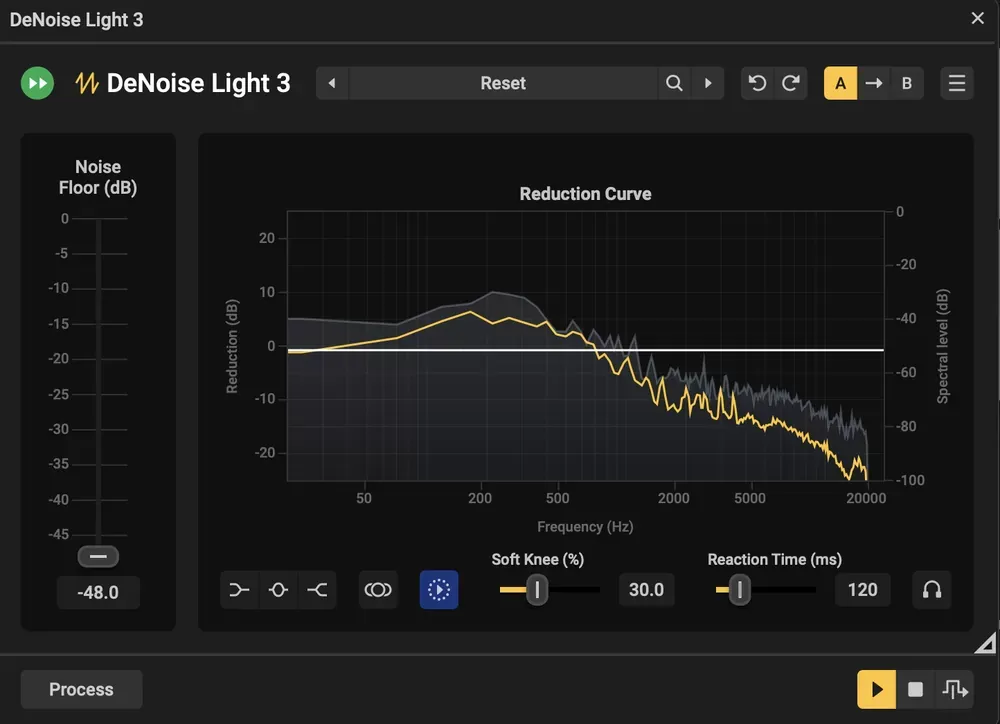Click the Reaction Time slider handle
This screenshot has width=1000, height=724.
coord(740,590)
